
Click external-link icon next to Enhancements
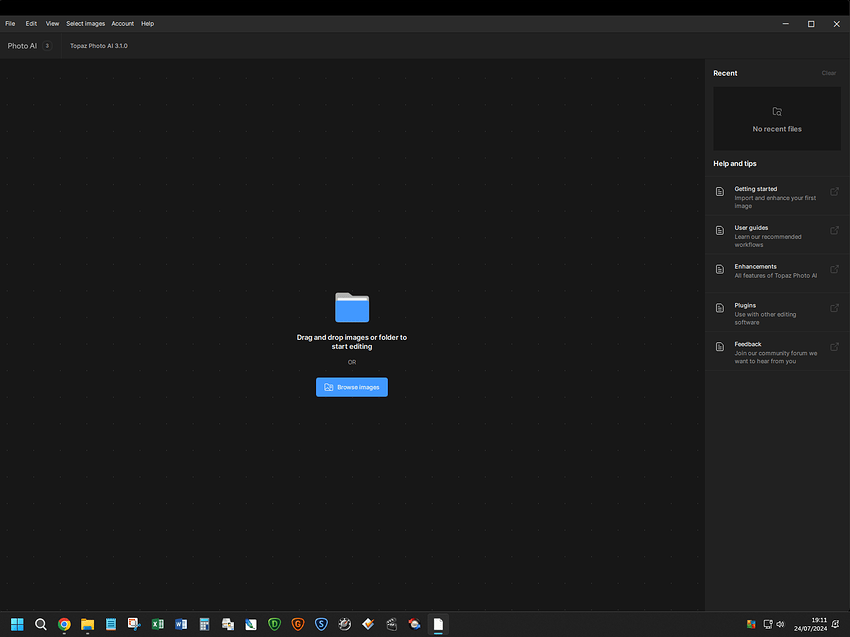(x=834, y=269)
